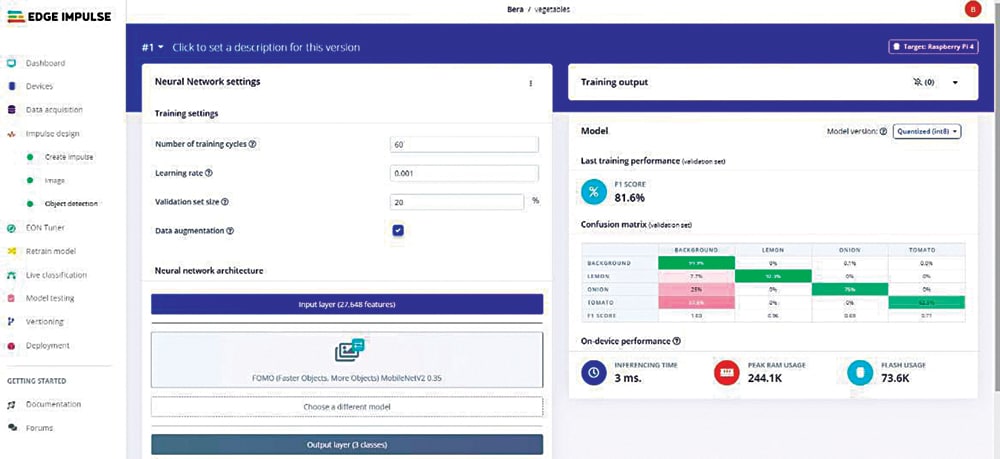The height and width of the screenshot is (459, 1000).
Task: Click the Choose a different model button
Action: [x=346, y=407]
